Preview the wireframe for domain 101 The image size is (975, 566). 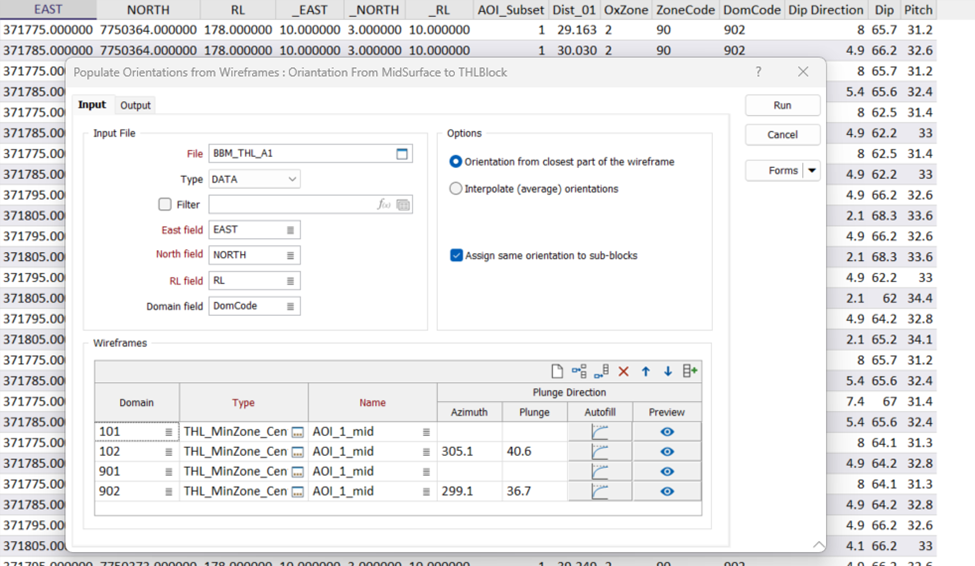click(667, 432)
